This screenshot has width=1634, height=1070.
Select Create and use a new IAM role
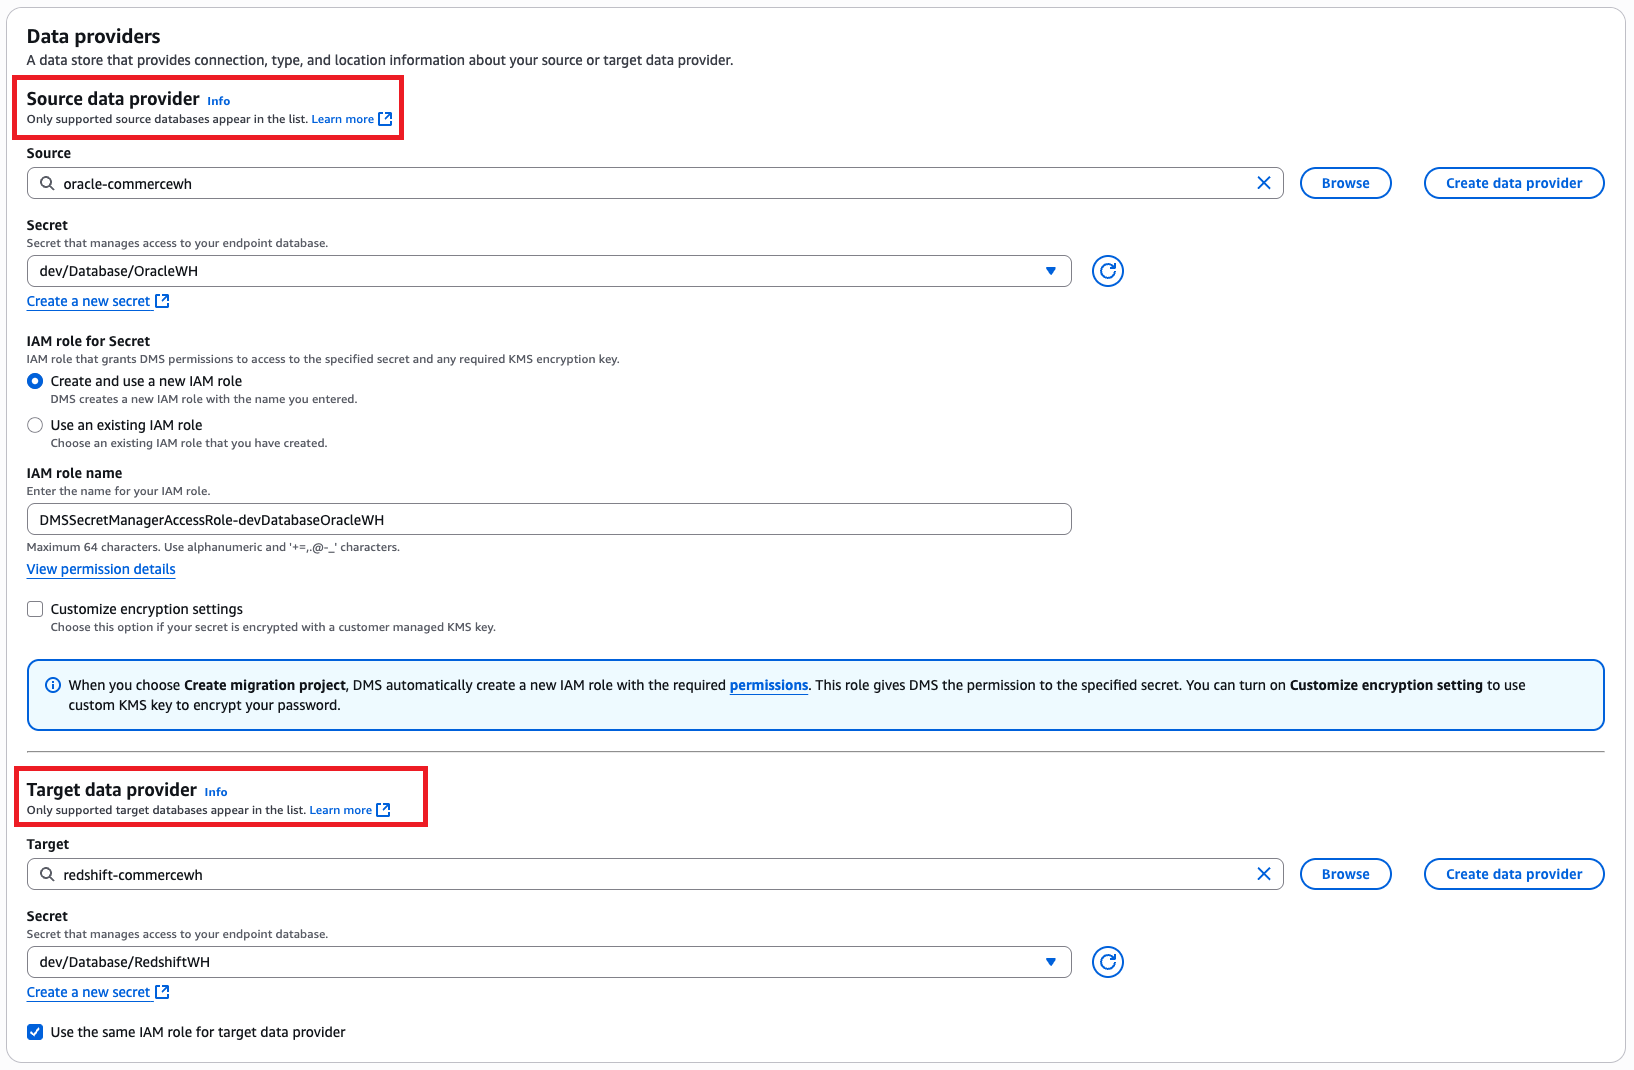[x=35, y=381]
